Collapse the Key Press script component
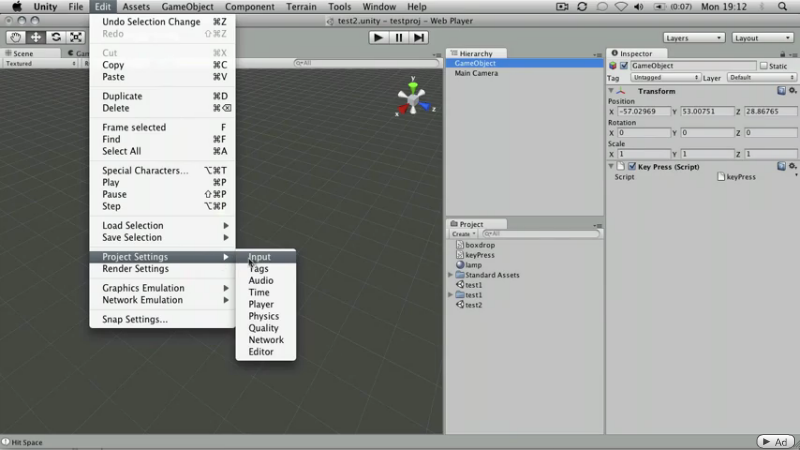The image size is (800, 450). 611,166
